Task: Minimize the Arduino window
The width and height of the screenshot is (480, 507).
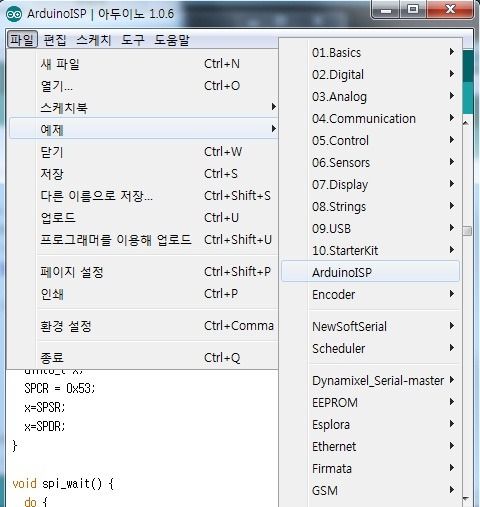Action: [386, 10]
